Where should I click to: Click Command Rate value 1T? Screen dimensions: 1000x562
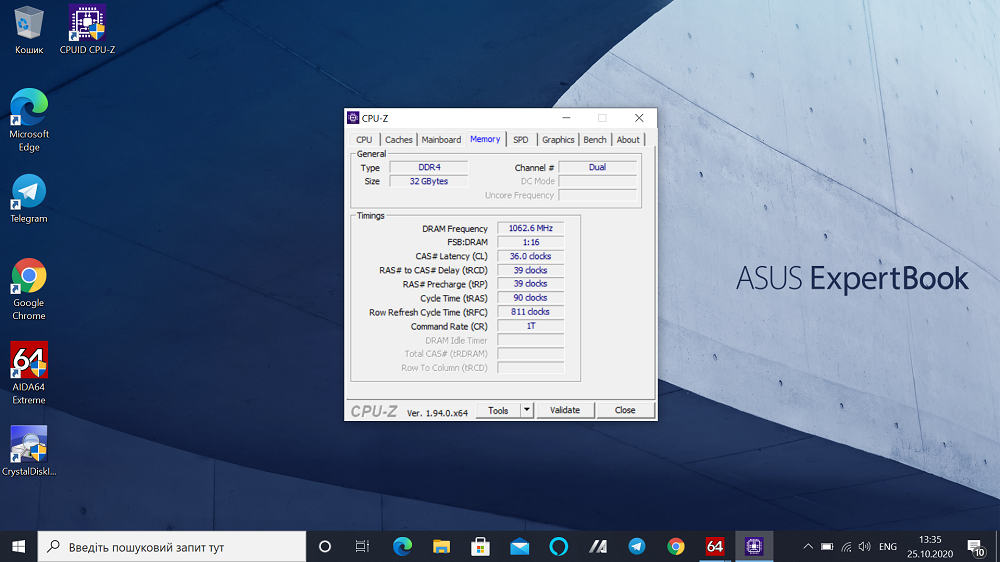pyautogui.click(x=531, y=326)
